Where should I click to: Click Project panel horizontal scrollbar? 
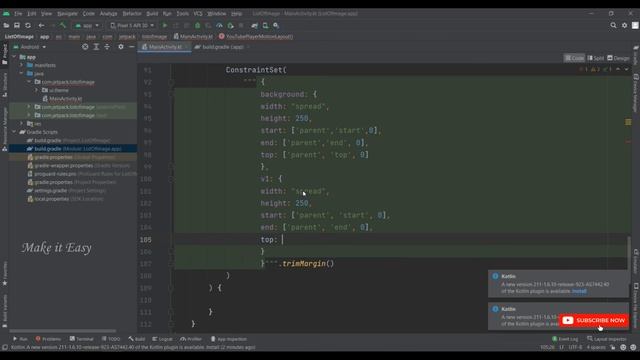(x=62, y=331)
